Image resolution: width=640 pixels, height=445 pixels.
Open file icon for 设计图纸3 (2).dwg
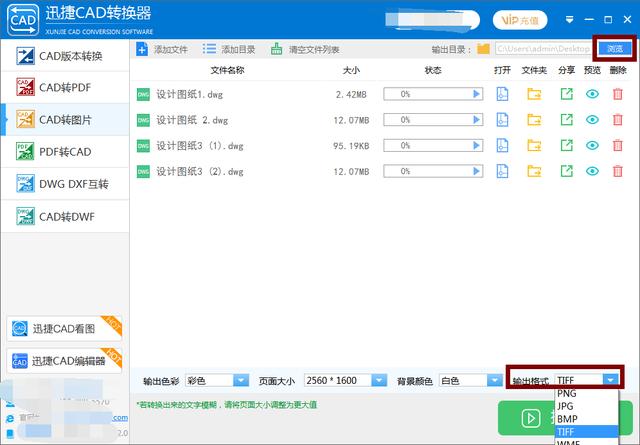tap(502, 171)
